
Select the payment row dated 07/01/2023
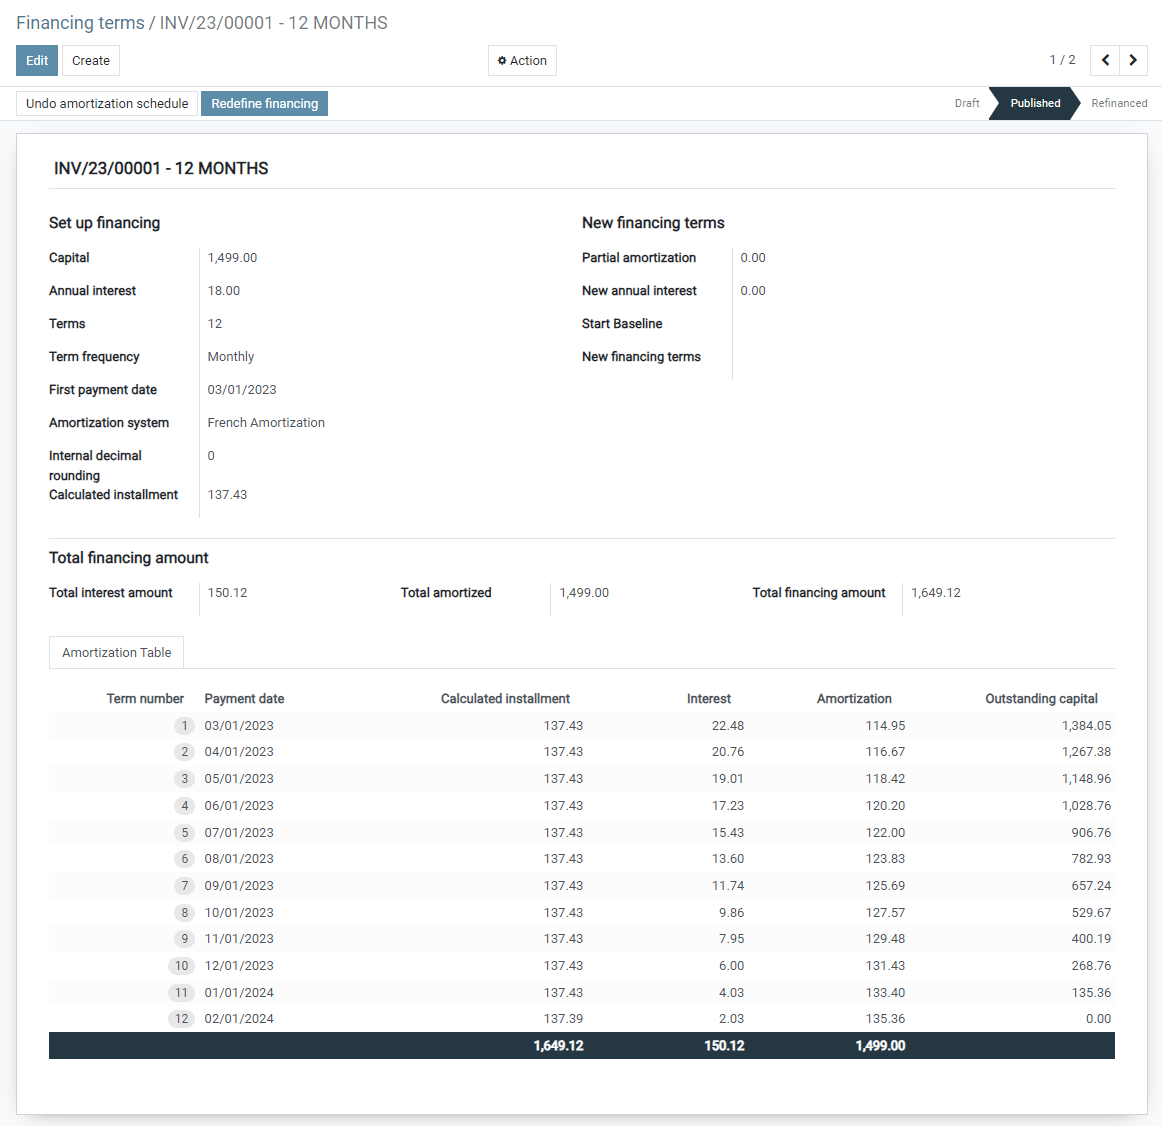click(400, 832)
